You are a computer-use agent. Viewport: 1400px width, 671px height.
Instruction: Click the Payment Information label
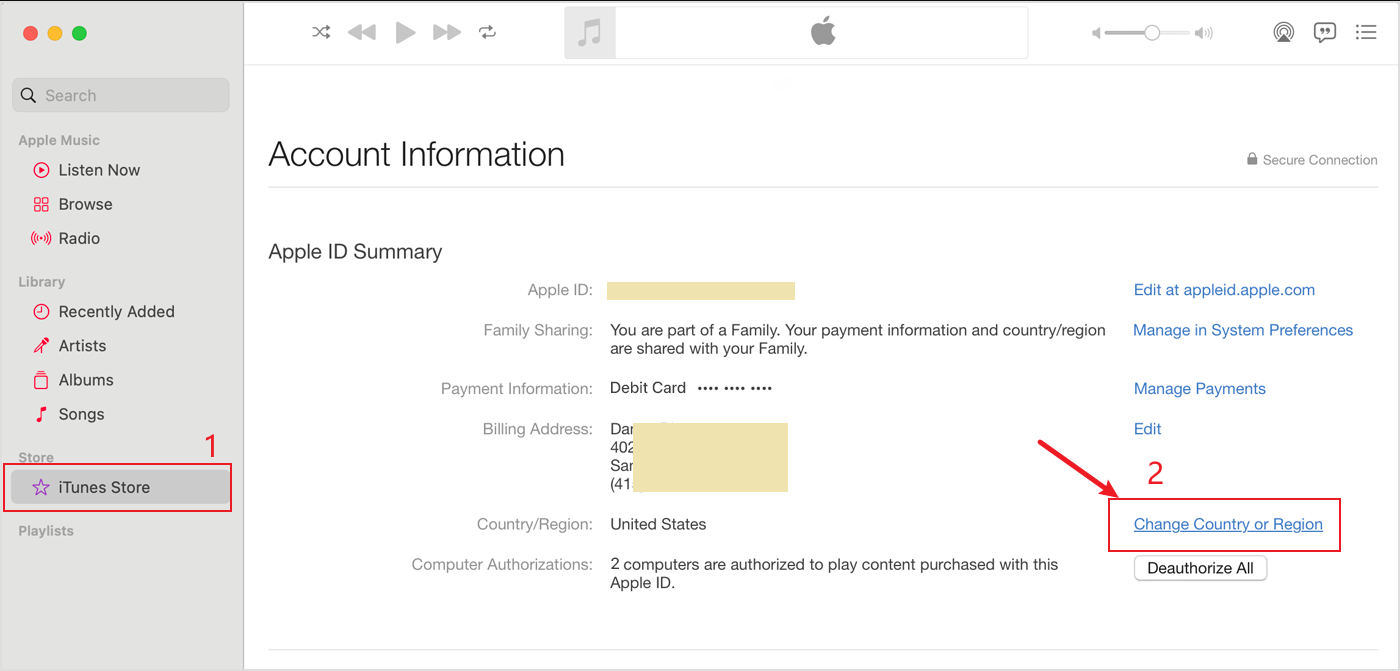point(517,389)
